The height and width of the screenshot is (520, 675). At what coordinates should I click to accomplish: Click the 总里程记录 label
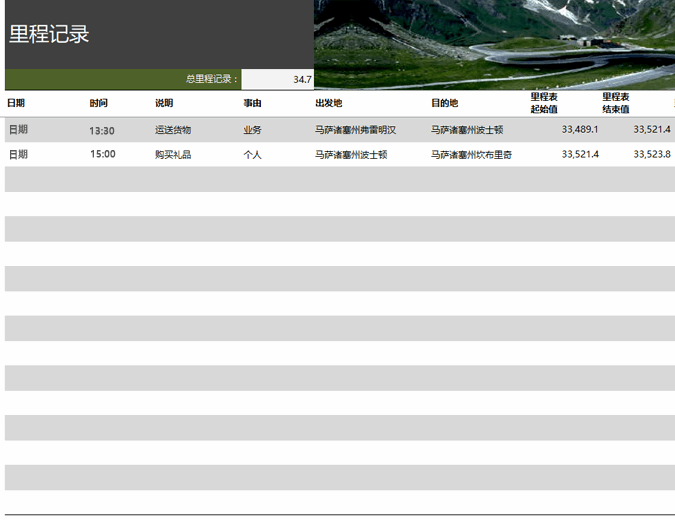tap(212, 80)
